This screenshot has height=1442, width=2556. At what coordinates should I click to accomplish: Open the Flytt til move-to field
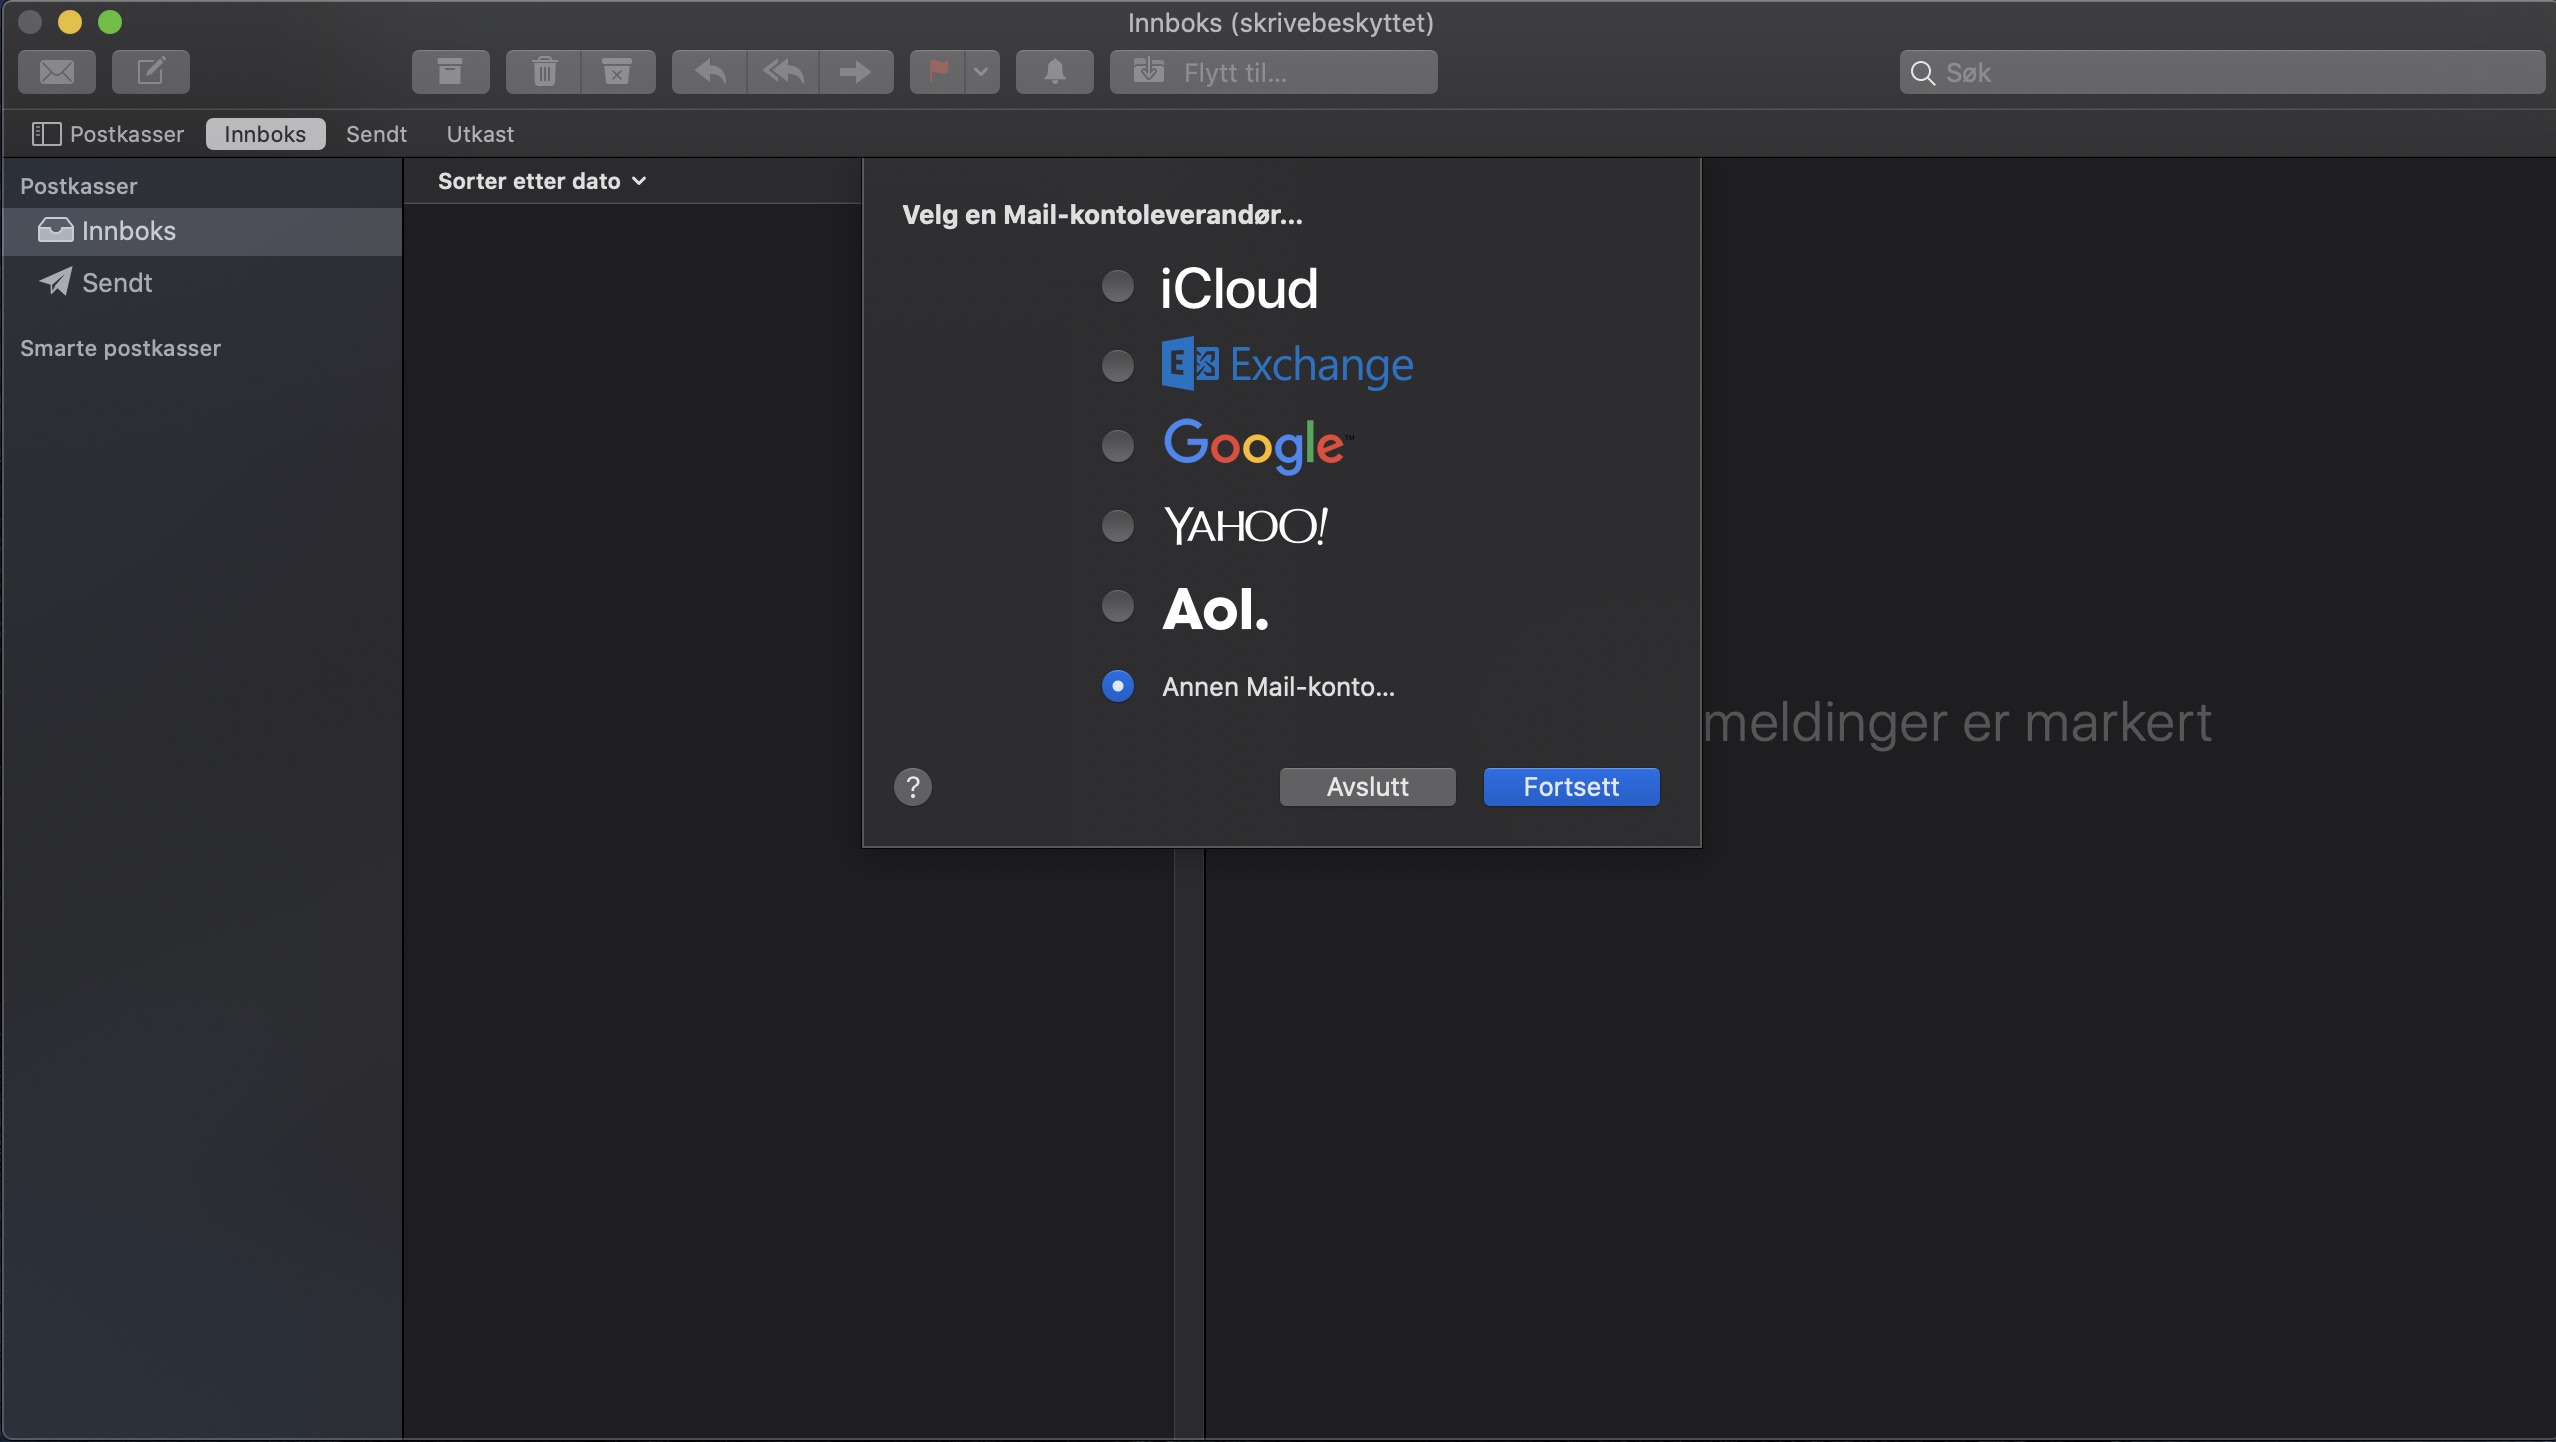[x=1274, y=72]
